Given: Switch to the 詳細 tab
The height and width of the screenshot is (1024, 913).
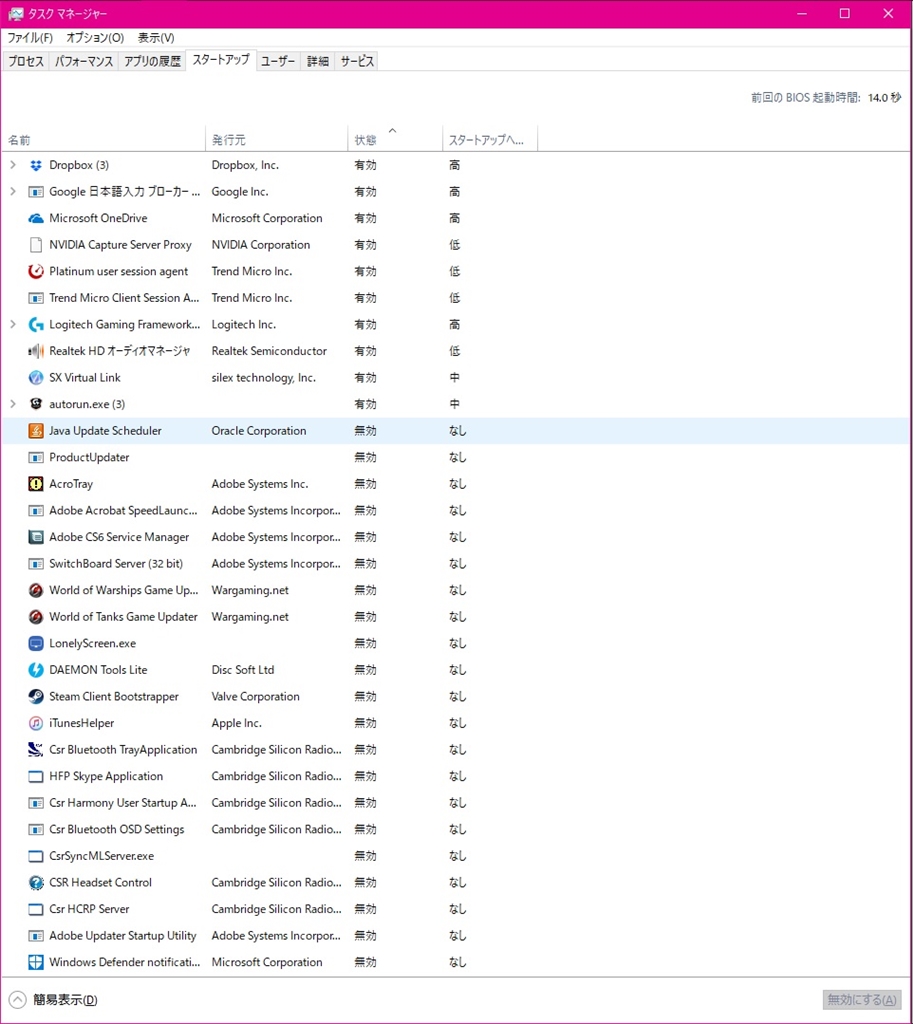Looking at the screenshot, I should (318, 61).
